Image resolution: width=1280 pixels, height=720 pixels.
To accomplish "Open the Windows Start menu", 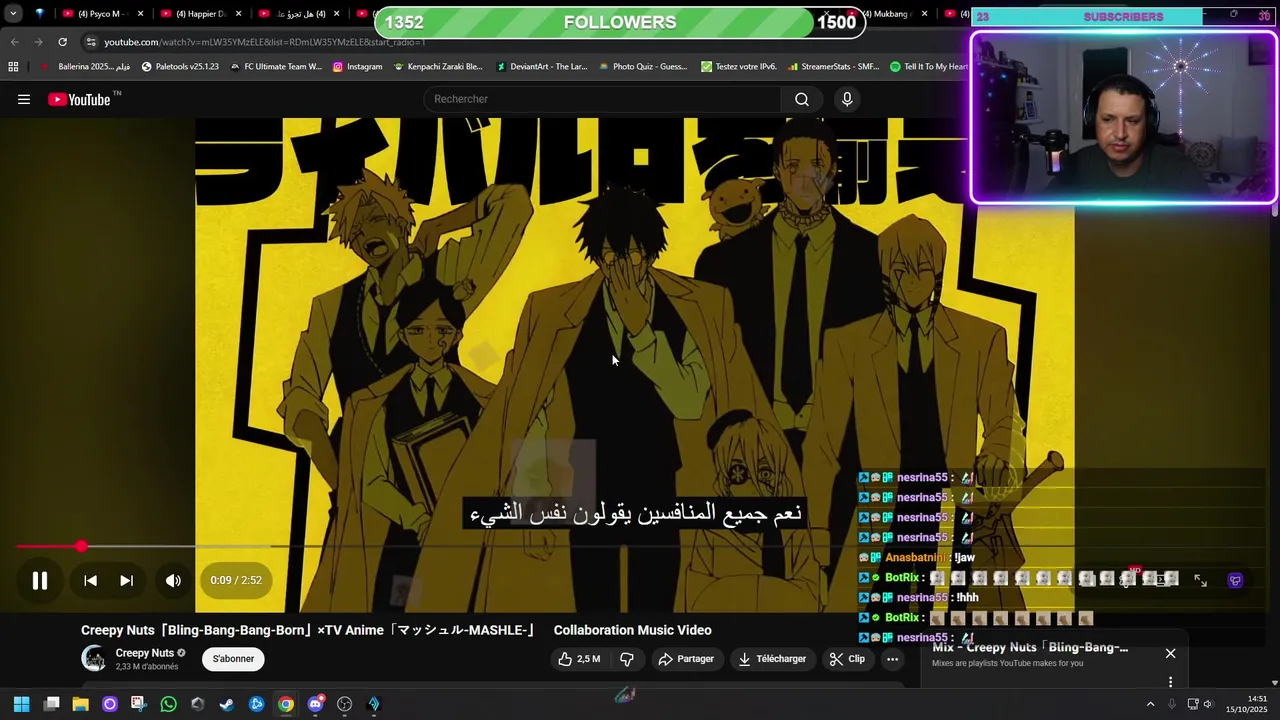I will tap(21, 704).
